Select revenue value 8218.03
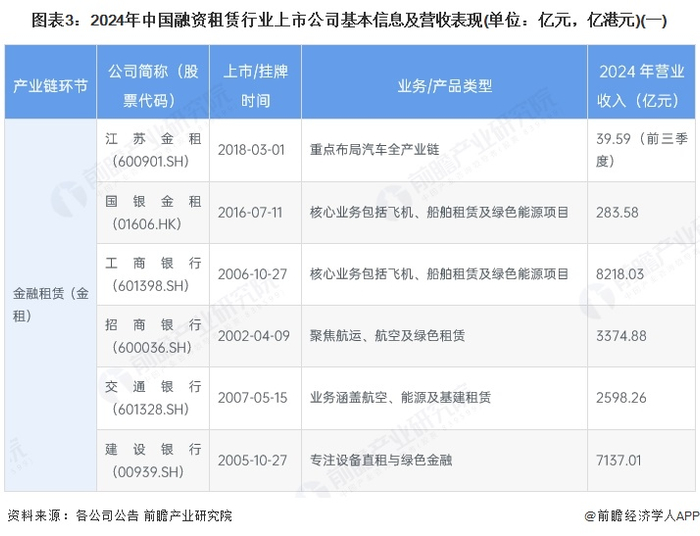 [x=620, y=274]
